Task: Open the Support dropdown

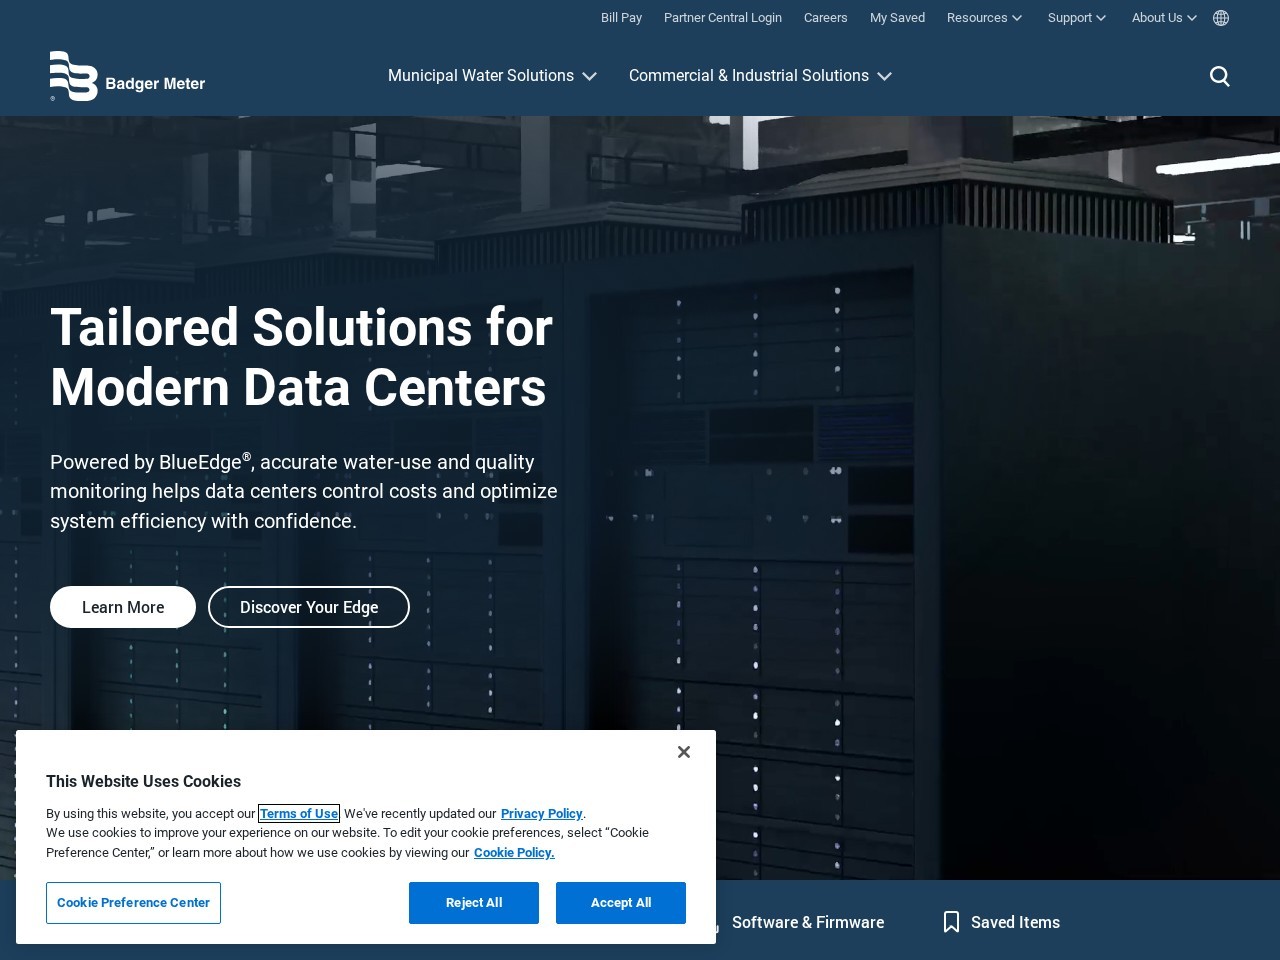Action: pyautogui.click(x=1076, y=18)
